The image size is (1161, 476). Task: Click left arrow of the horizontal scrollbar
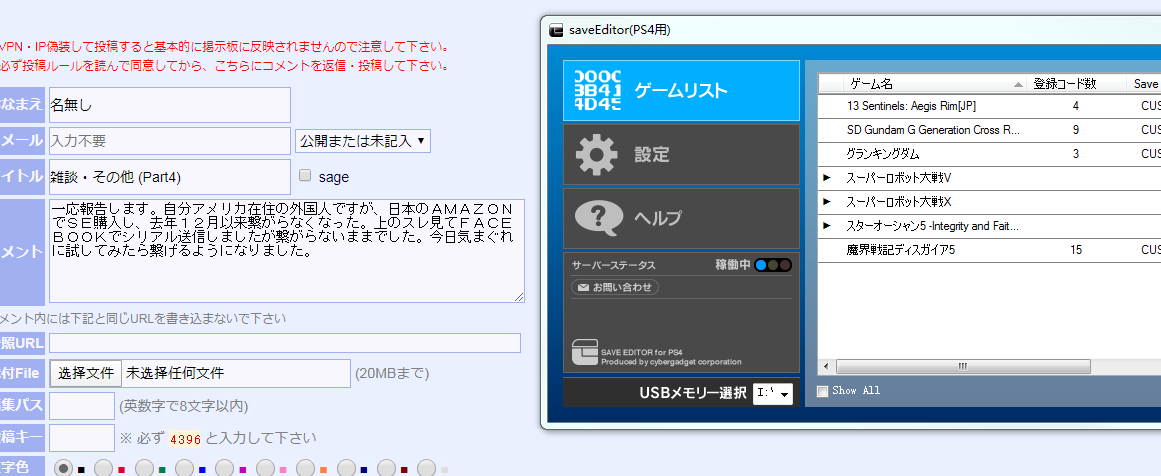pos(827,367)
